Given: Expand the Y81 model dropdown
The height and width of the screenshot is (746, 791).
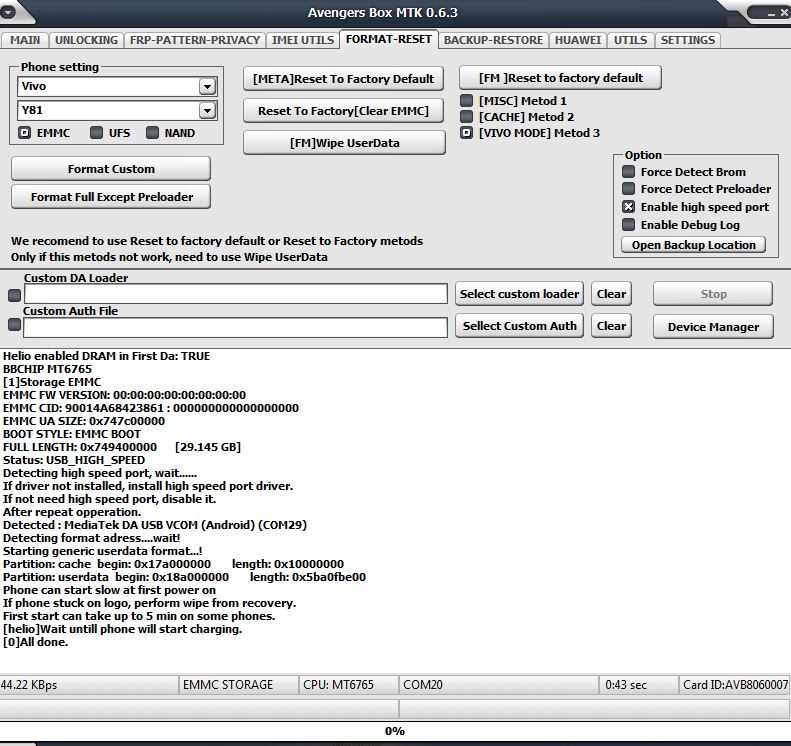Looking at the screenshot, I should pos(207,110).
